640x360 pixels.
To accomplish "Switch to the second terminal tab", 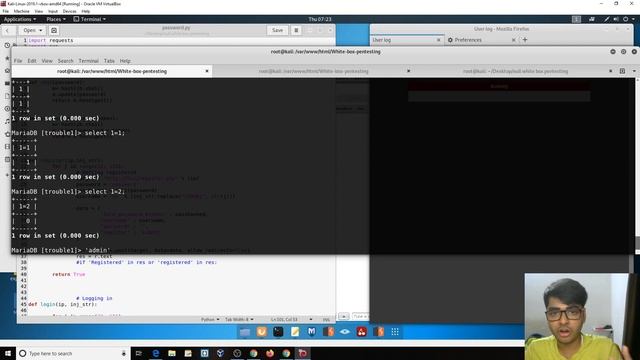I will tap(313, 71).
